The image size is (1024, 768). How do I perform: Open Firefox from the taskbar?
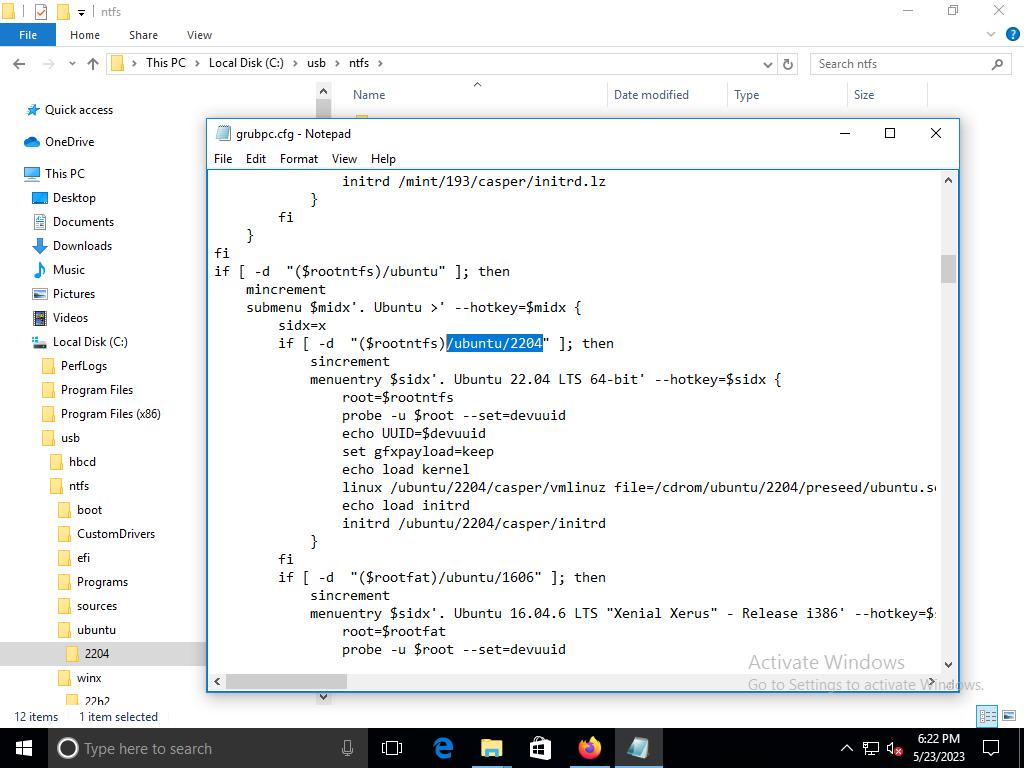[x=589, y=748]
